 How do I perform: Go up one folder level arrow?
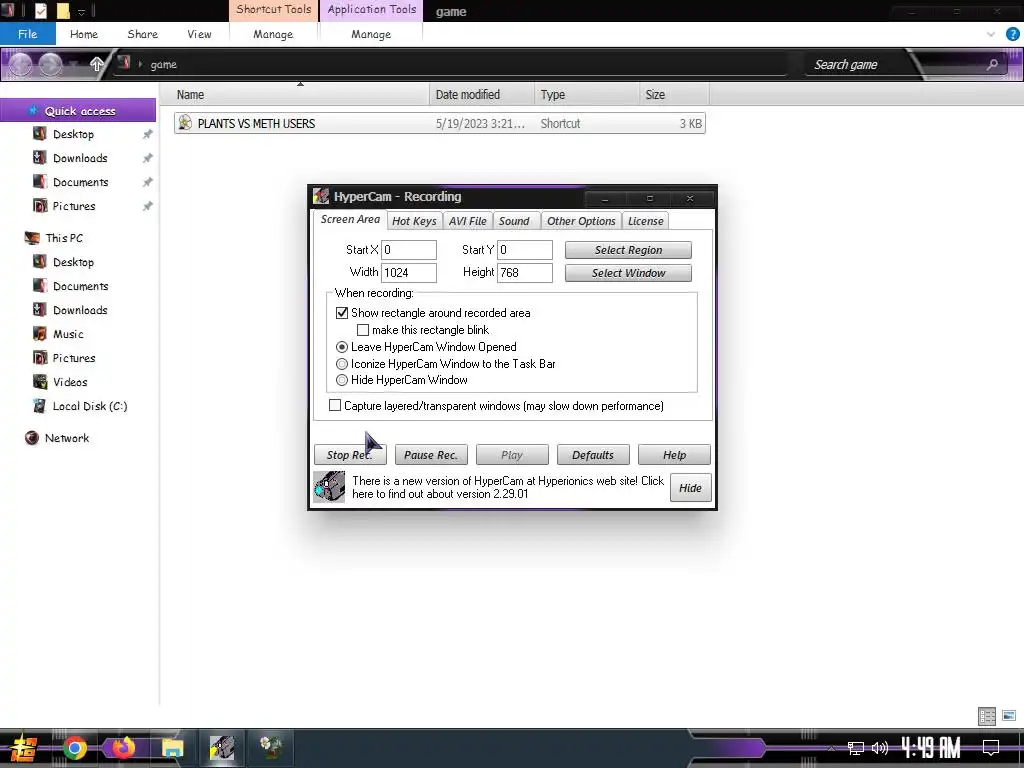tap(97, 64)
